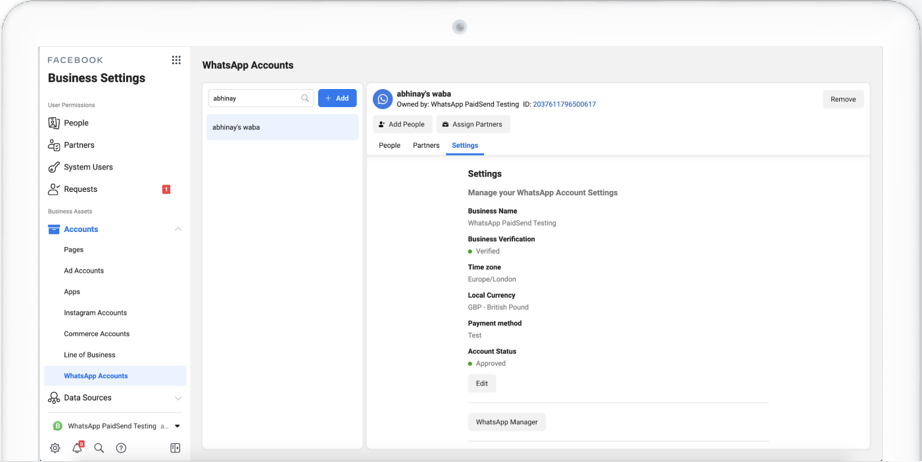Click the search magnifier in account search
The image size is (922, 462).
point(305,98)
